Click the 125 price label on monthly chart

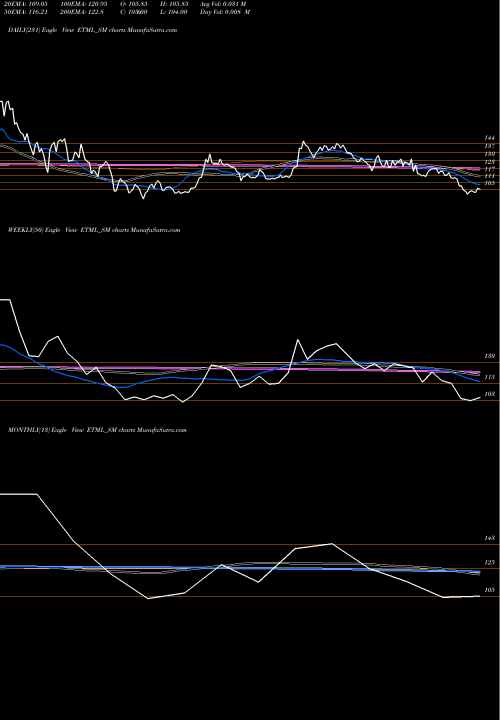coord(489,562)
